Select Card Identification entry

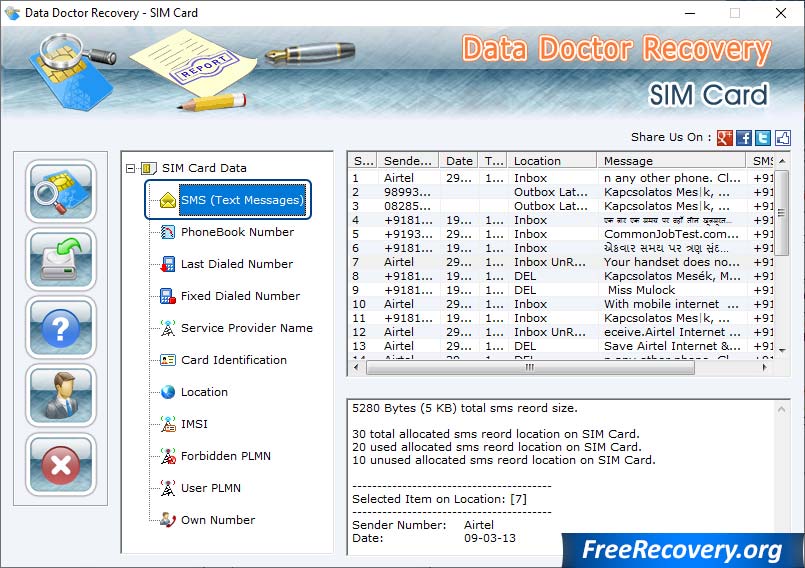[234, 360]
